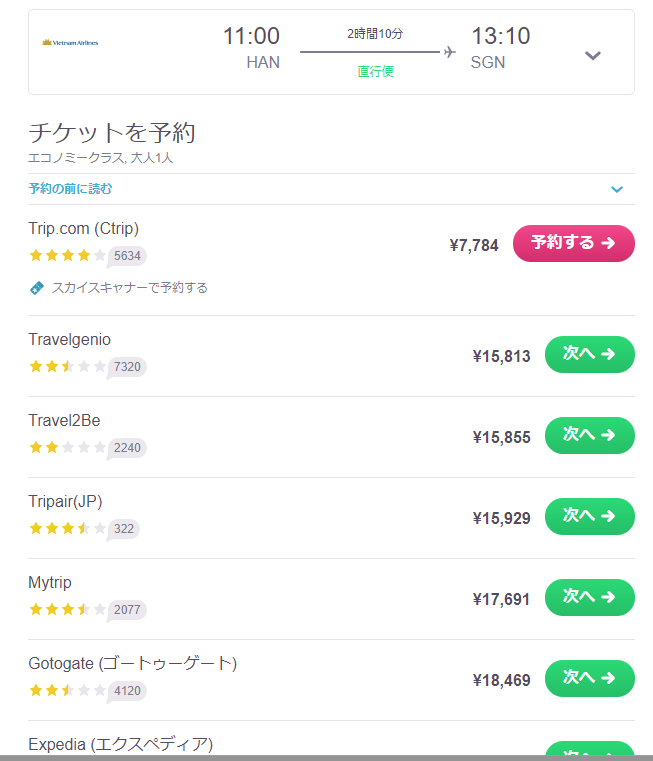Open Tripair(JP) 322 reviews bubble
This screenshot has width=653, height=761.
coord(123,529)
